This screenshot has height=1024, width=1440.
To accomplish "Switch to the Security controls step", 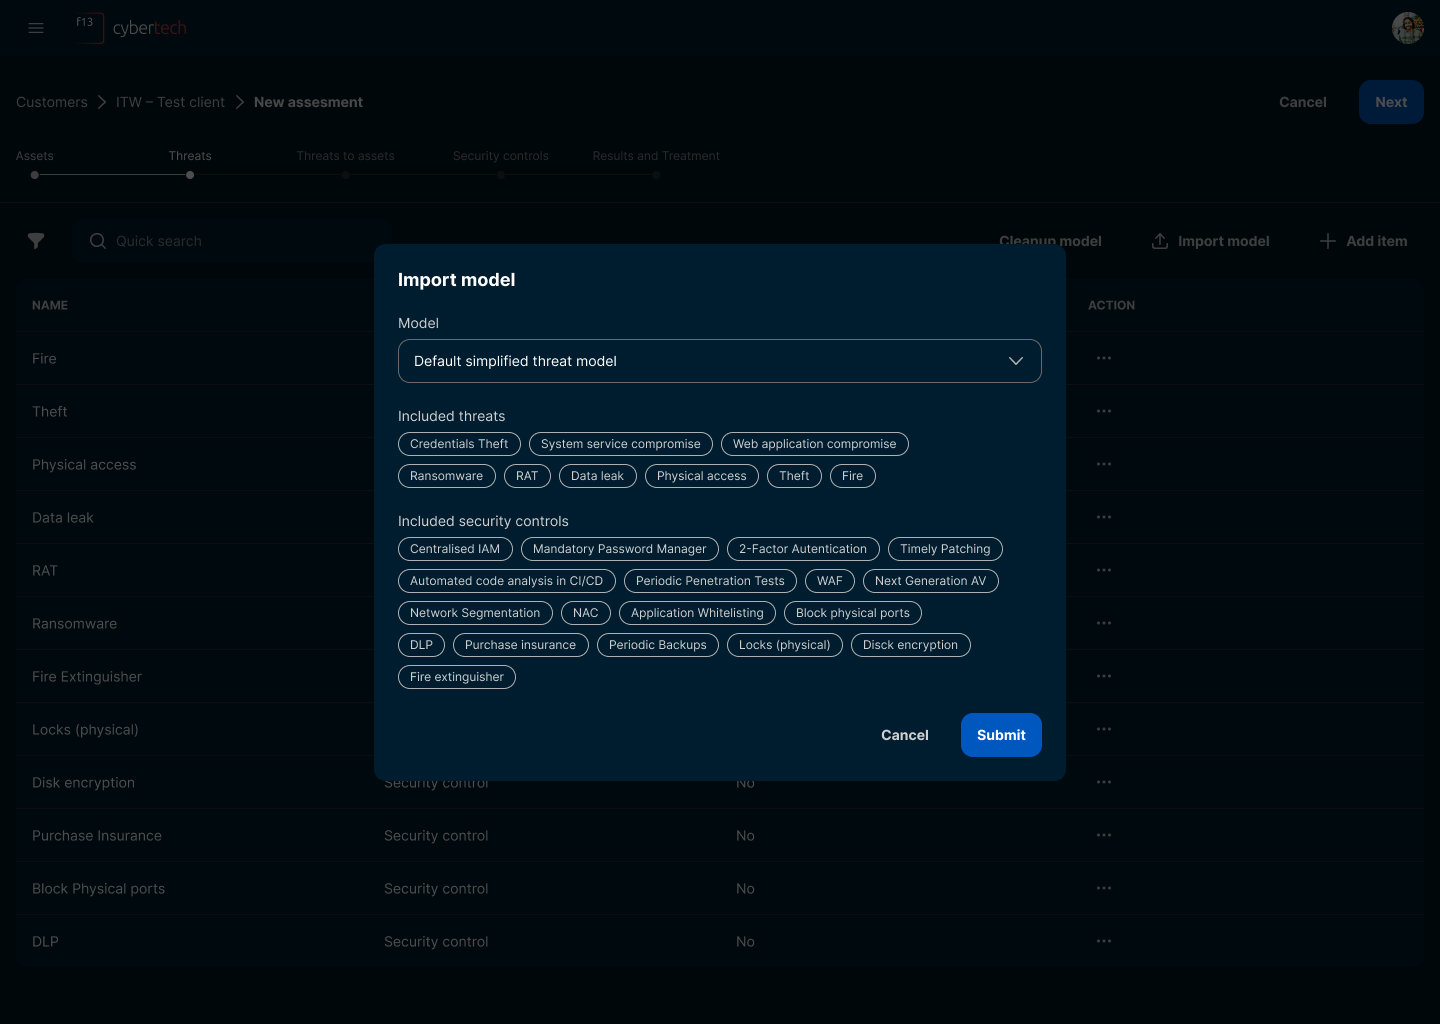I will tap(500, 156).
